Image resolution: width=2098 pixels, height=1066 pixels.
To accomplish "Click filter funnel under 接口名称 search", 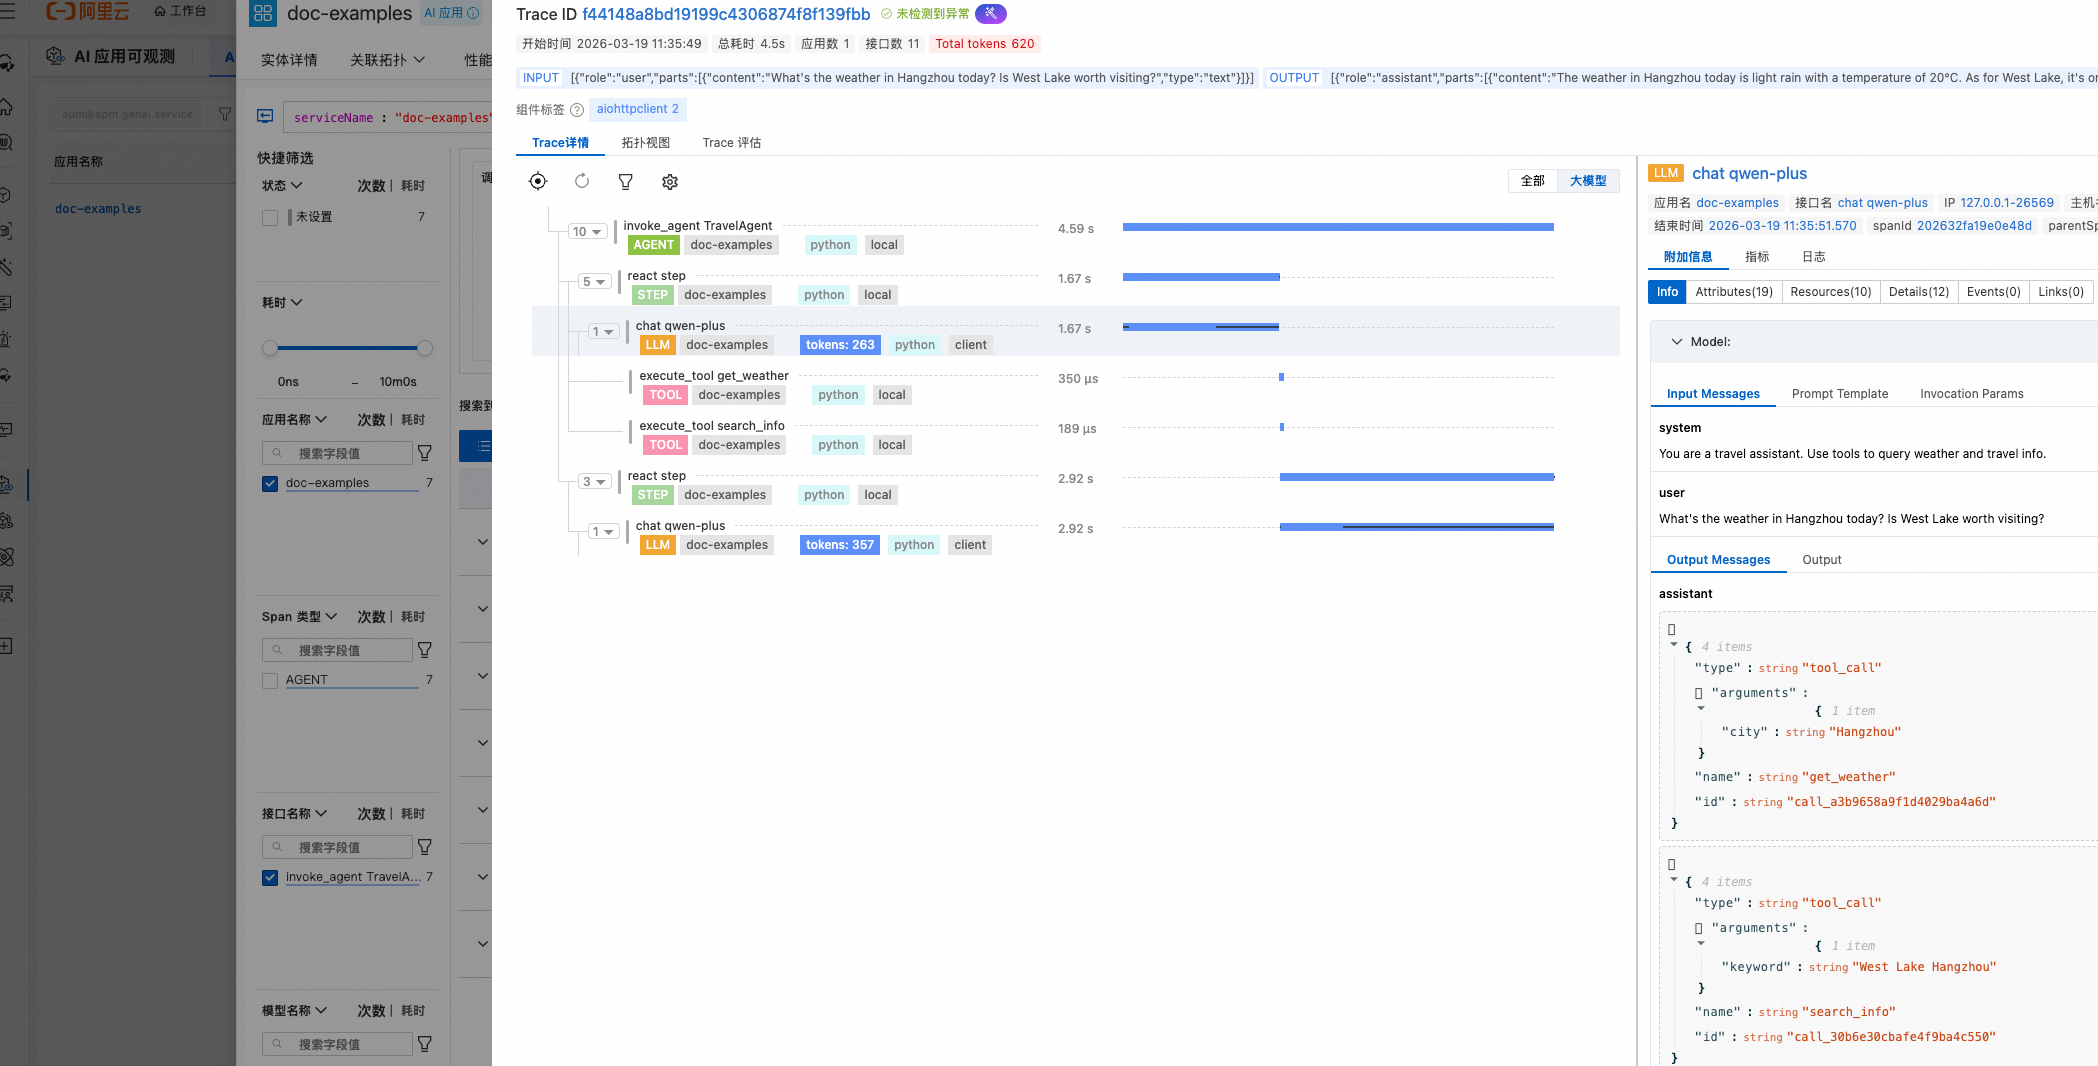I will pyautogui.click(x=425, y=847).
